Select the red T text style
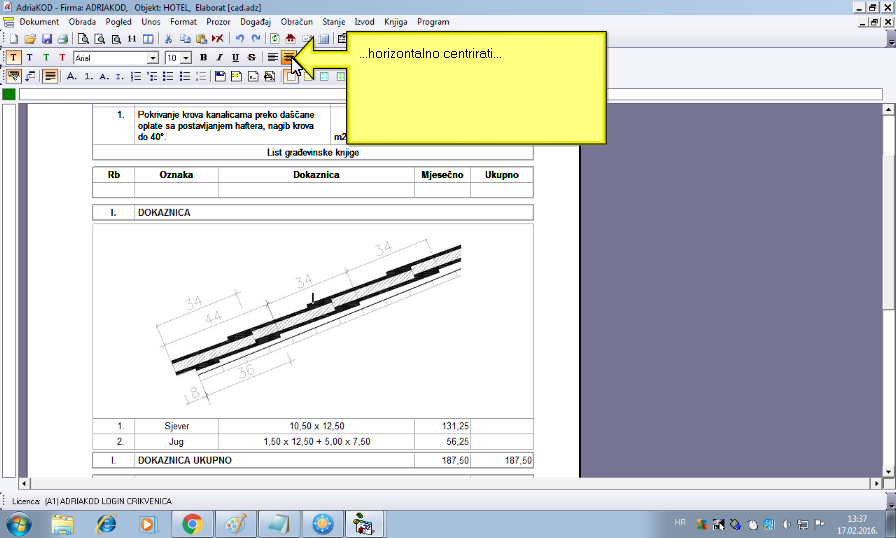Viewport: 896px width, 538px height. 62,58
